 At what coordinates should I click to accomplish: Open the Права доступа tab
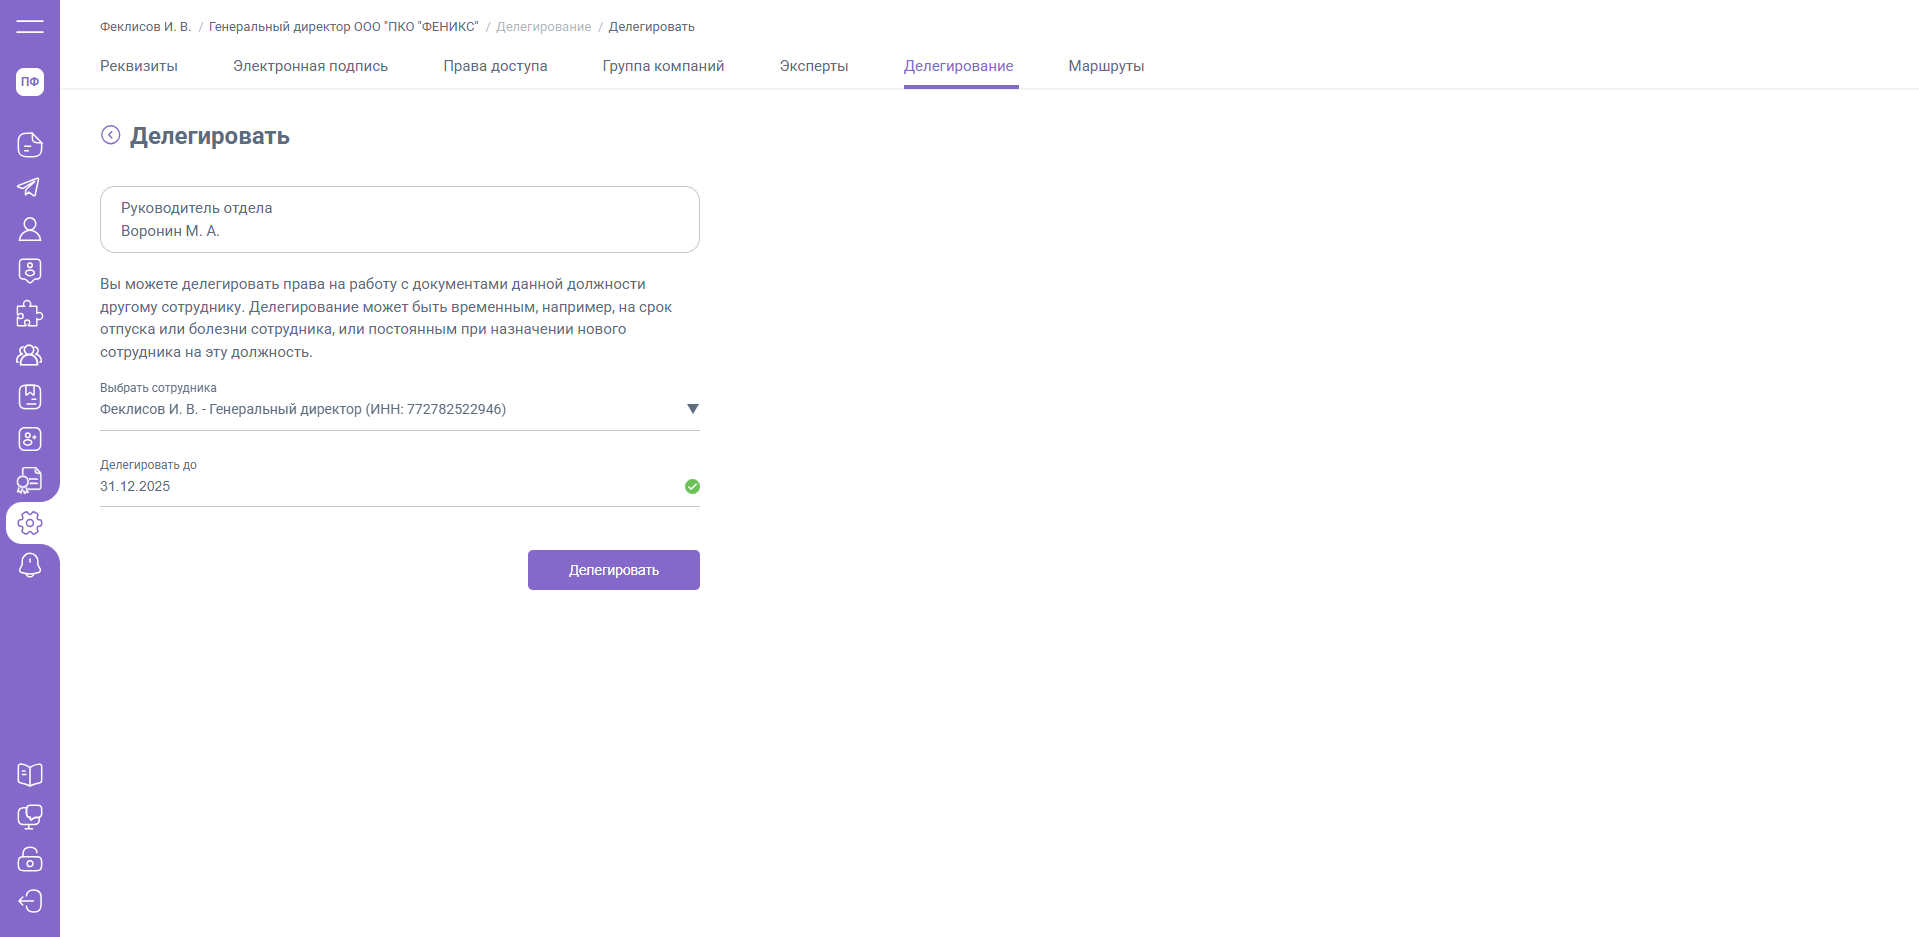(x=495, y=66)
